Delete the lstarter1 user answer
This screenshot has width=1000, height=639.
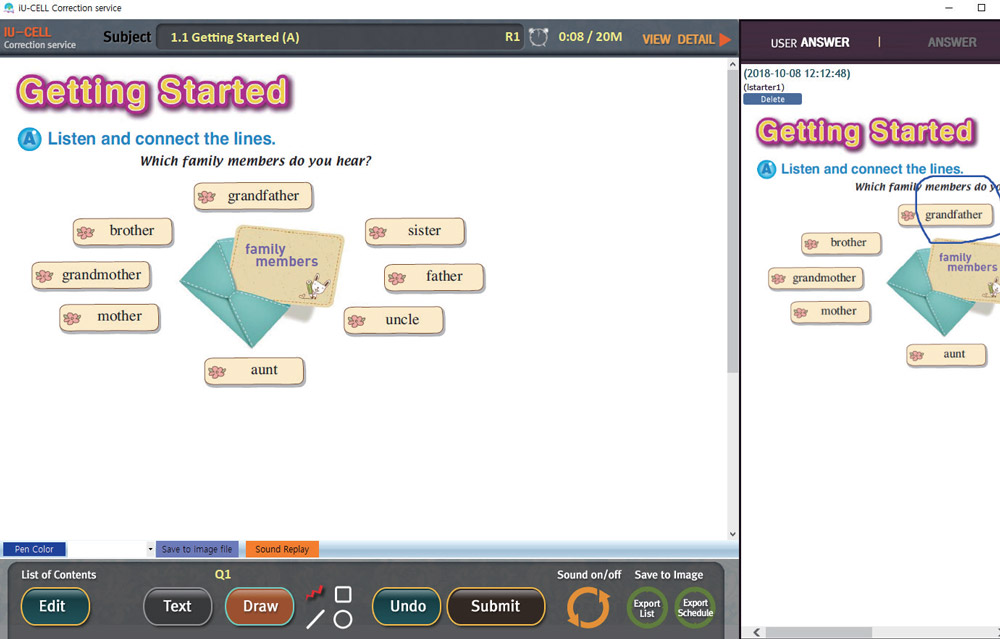click(x=772, y=99)
